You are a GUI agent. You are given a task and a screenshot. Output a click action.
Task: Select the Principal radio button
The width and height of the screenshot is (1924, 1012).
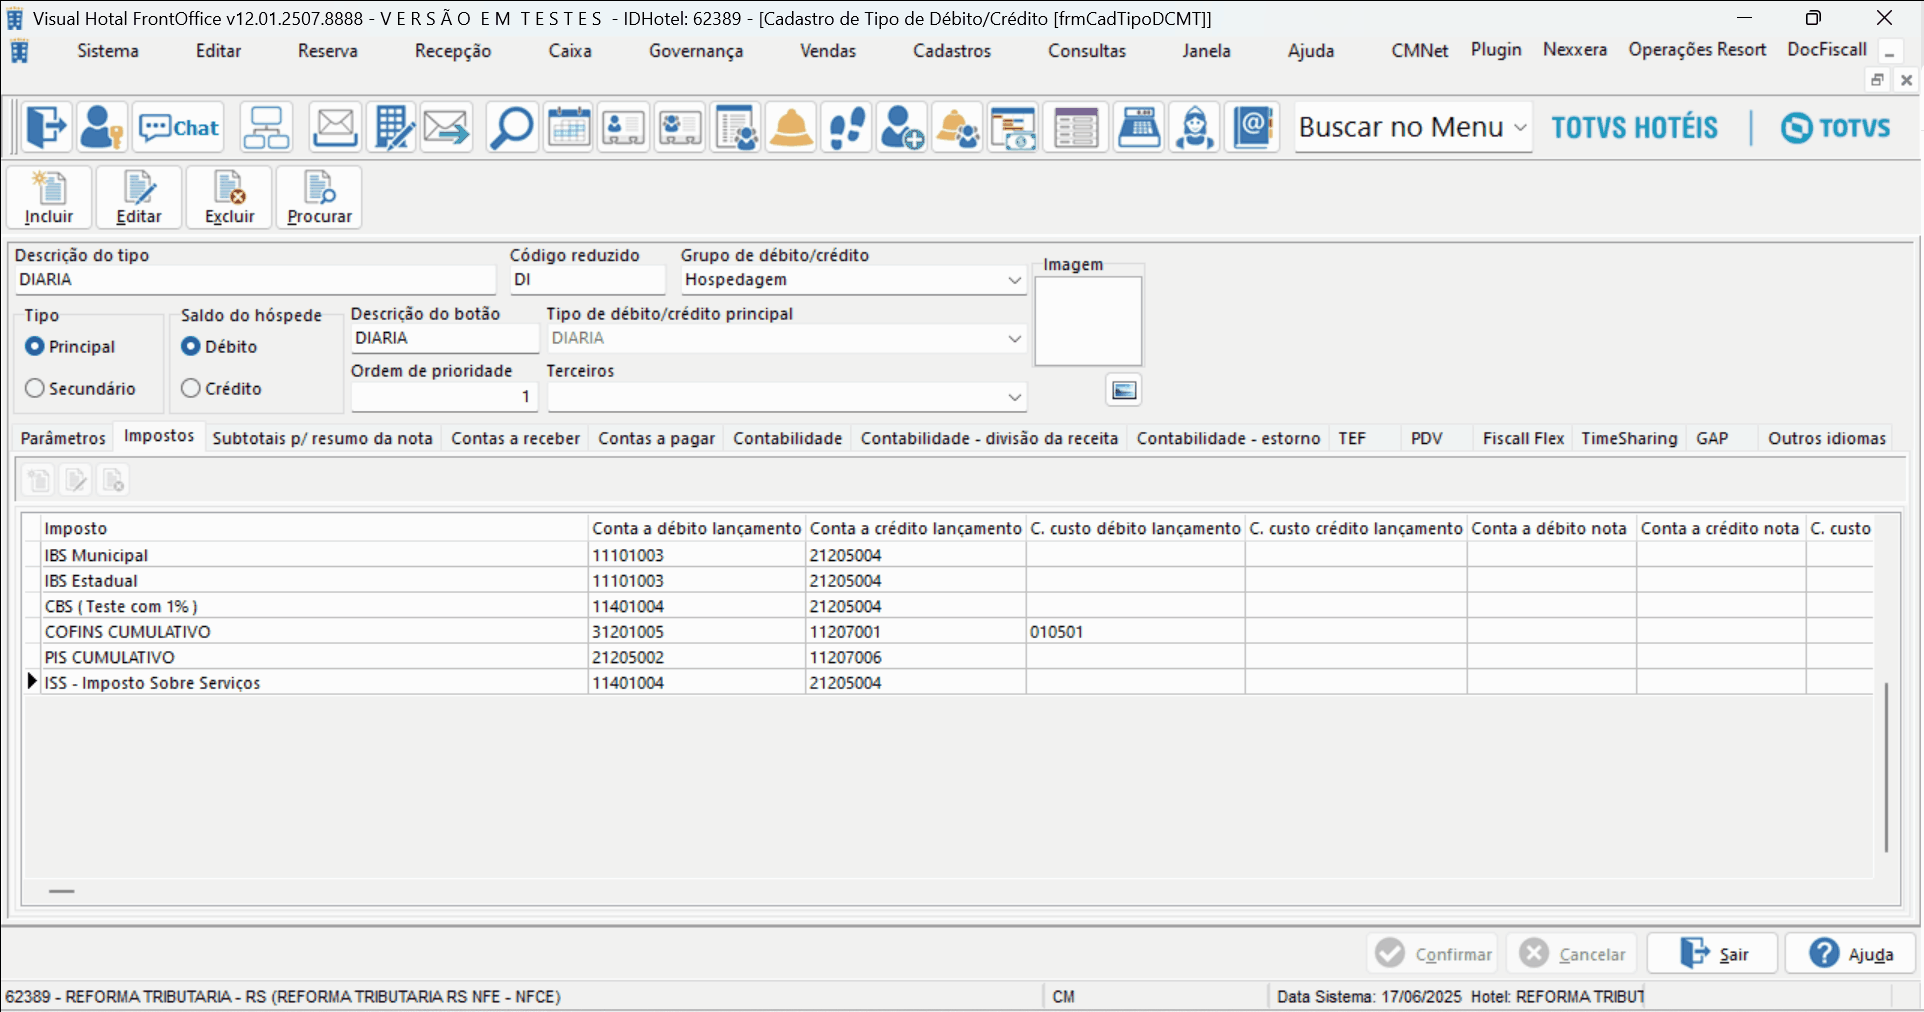36,346
